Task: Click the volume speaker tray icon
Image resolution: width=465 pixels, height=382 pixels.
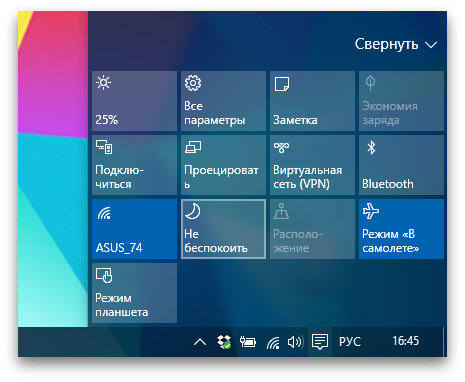Action: click(x=295, y=342)
